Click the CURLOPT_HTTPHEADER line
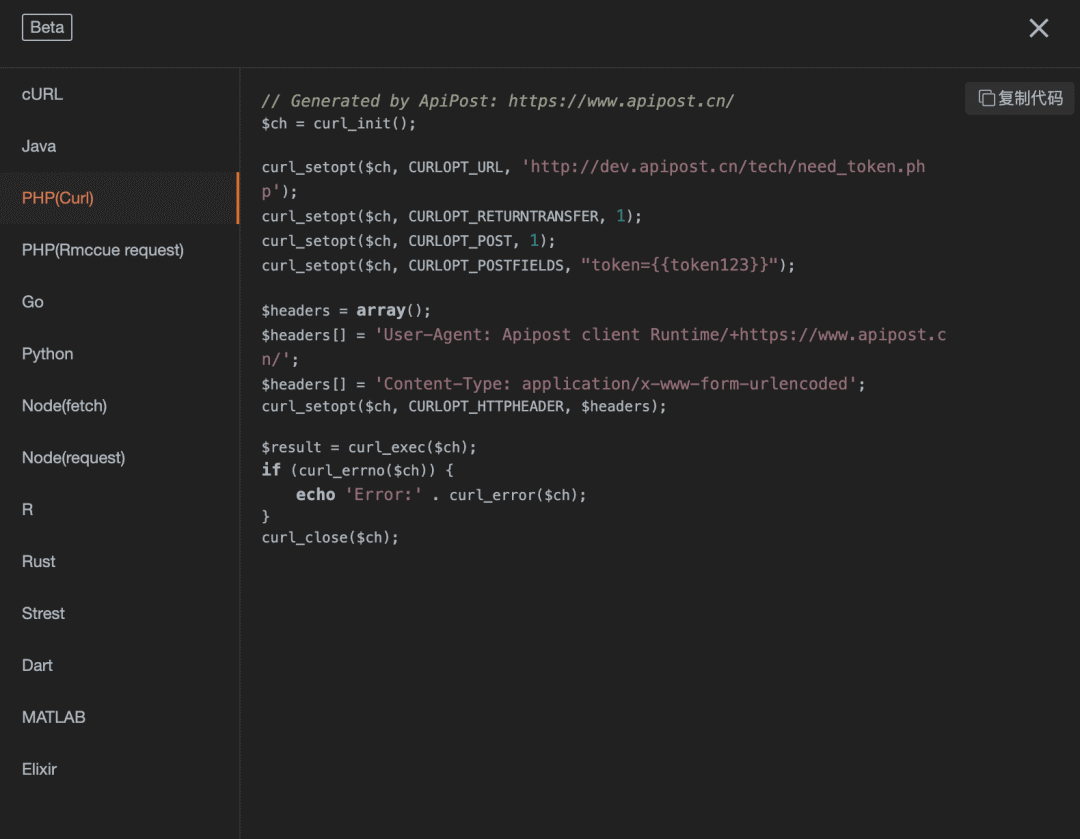 464,407
